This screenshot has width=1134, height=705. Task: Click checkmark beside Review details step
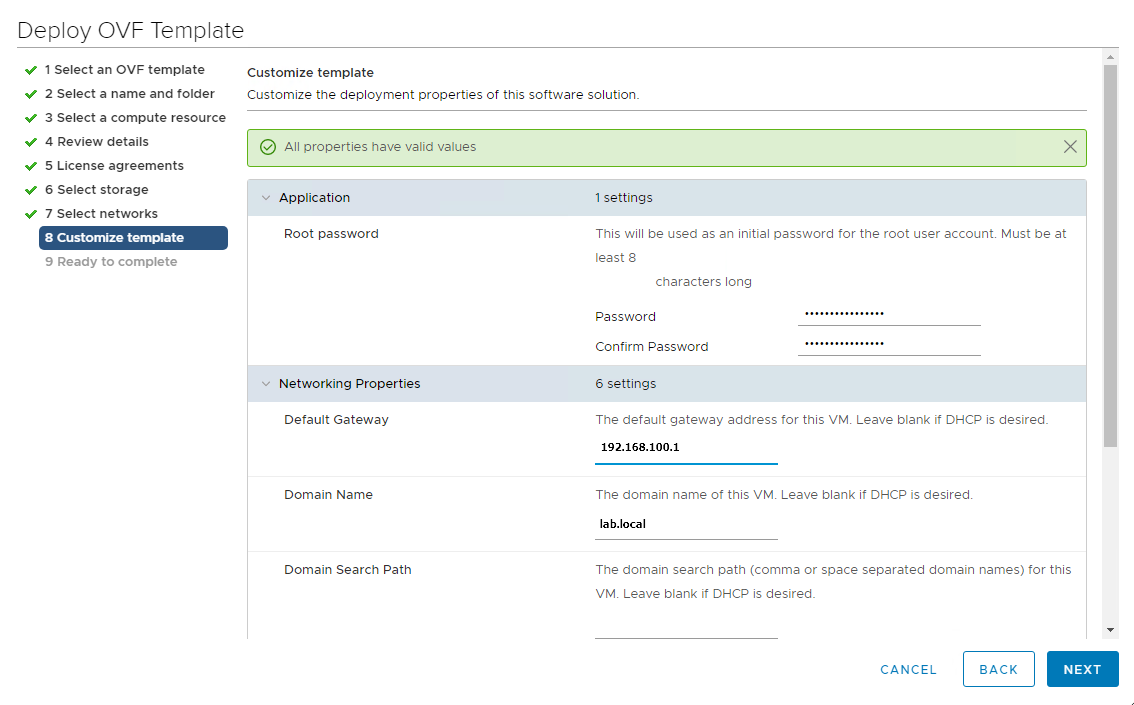(31, 142)
